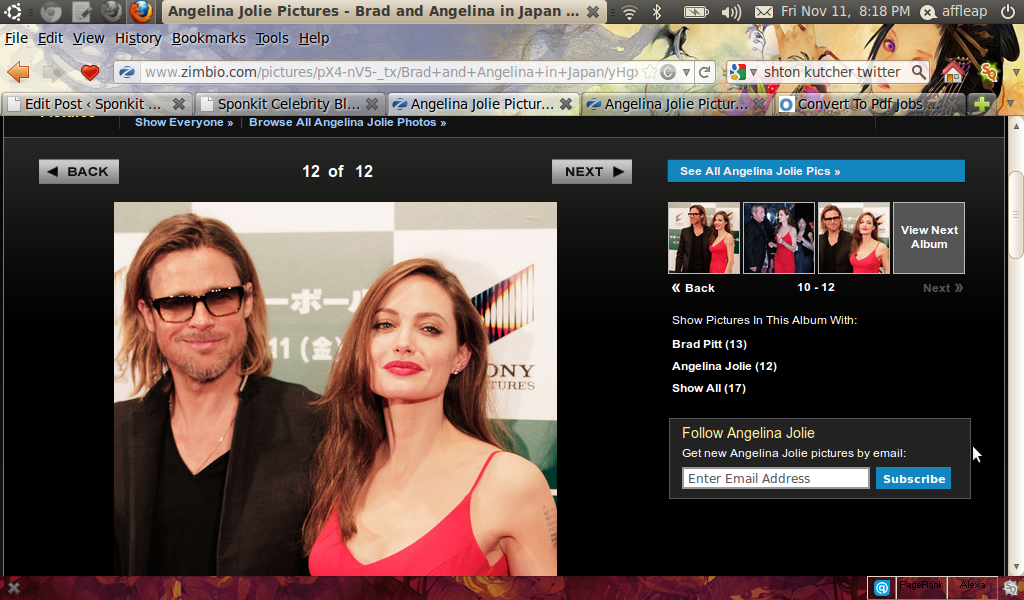Image resolution: width=1024 pixels, height=600 pixels.
Task: Click the Zimbio site identity icon
Action: (127, 72)
